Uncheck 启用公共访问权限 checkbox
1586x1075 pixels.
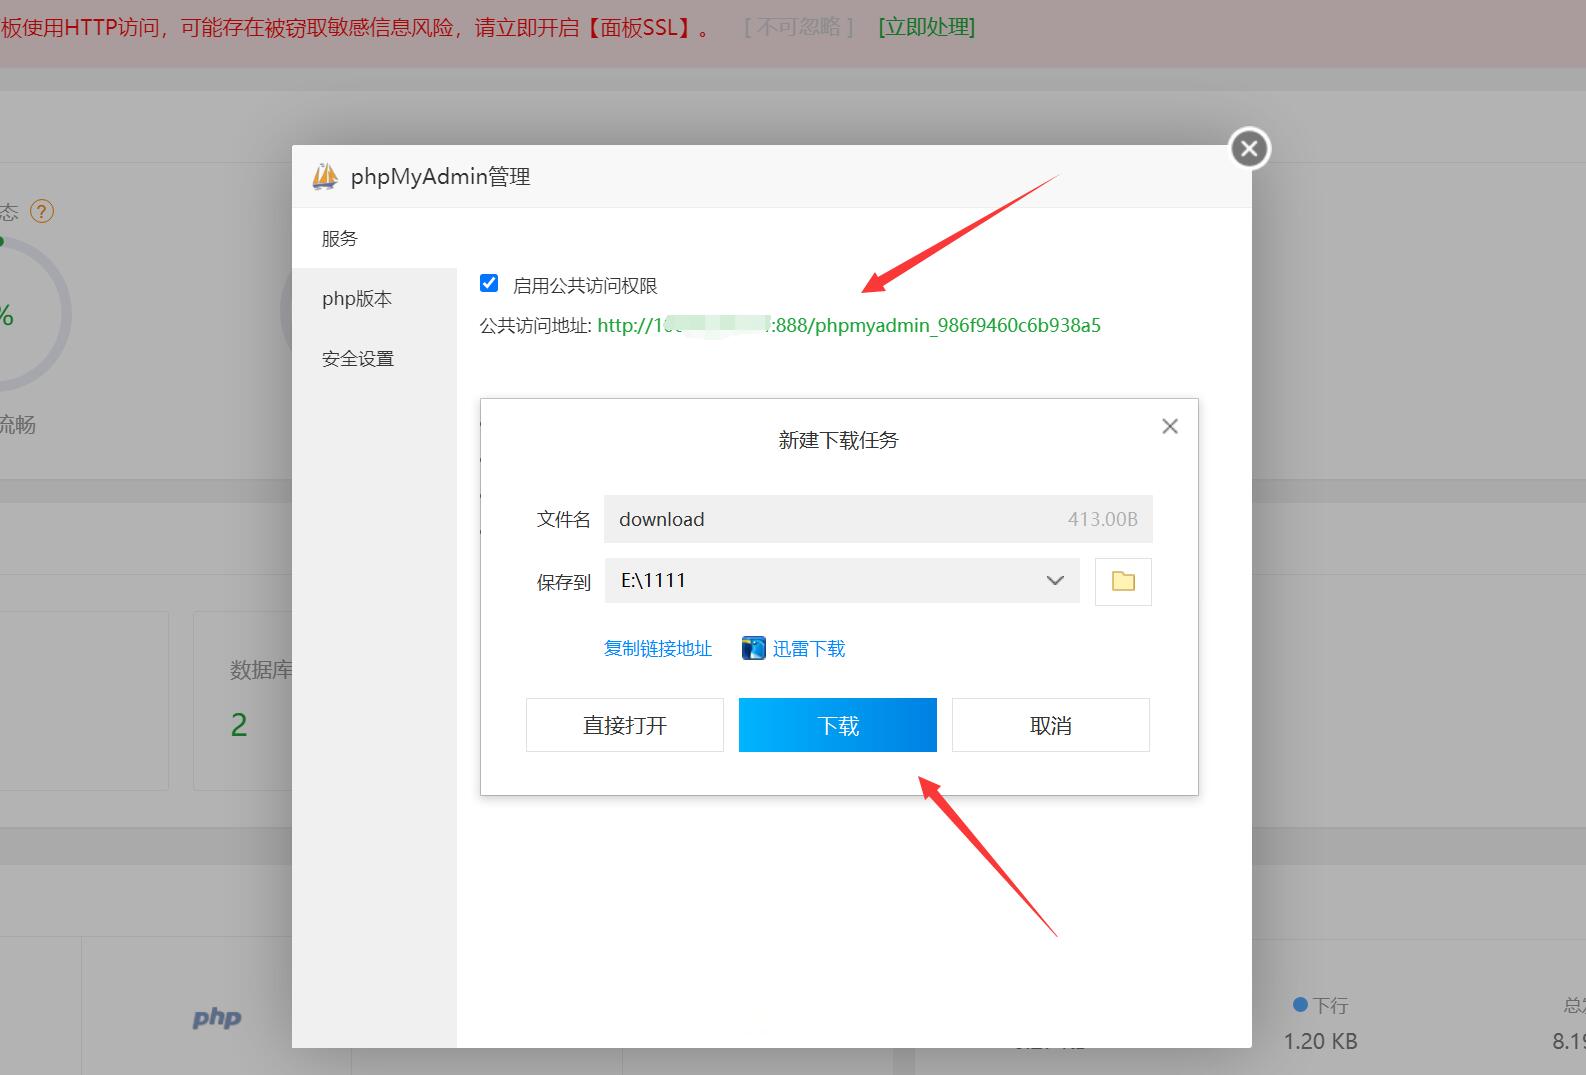pyautogui.click(x=489, y=283)
